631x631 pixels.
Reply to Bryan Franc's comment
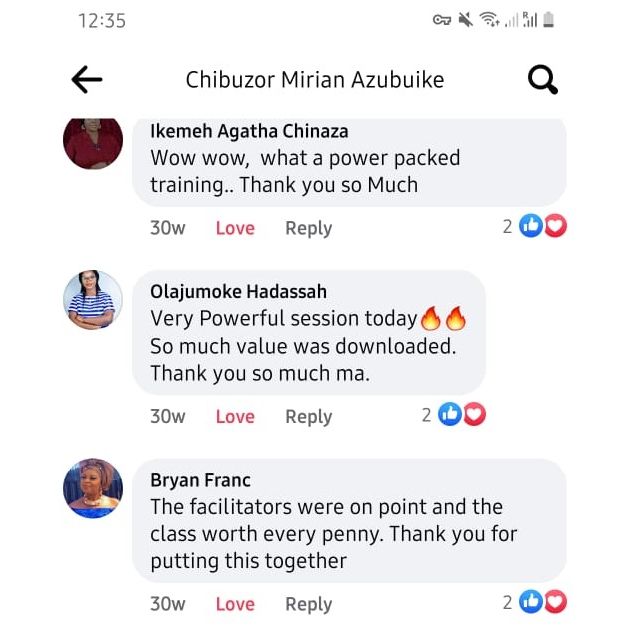coord(309,604)
